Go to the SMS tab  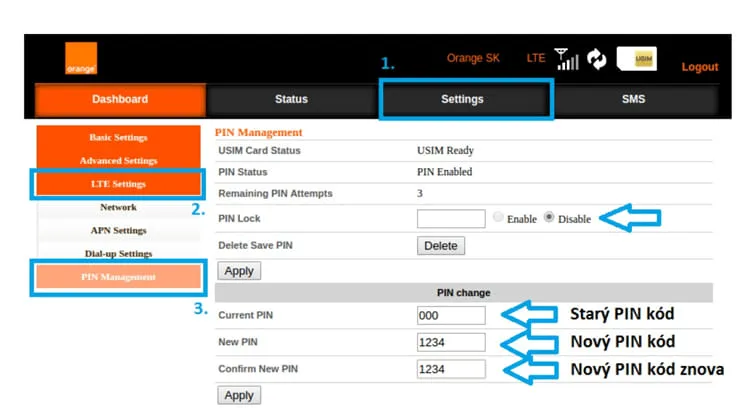click(633, 99)
